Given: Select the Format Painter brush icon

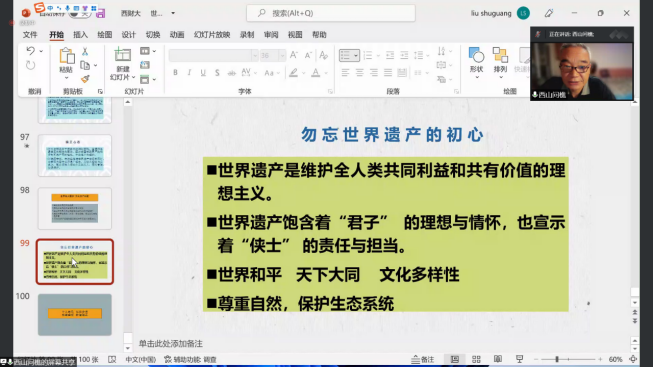Looking at the screenshot, I should 85,79.
